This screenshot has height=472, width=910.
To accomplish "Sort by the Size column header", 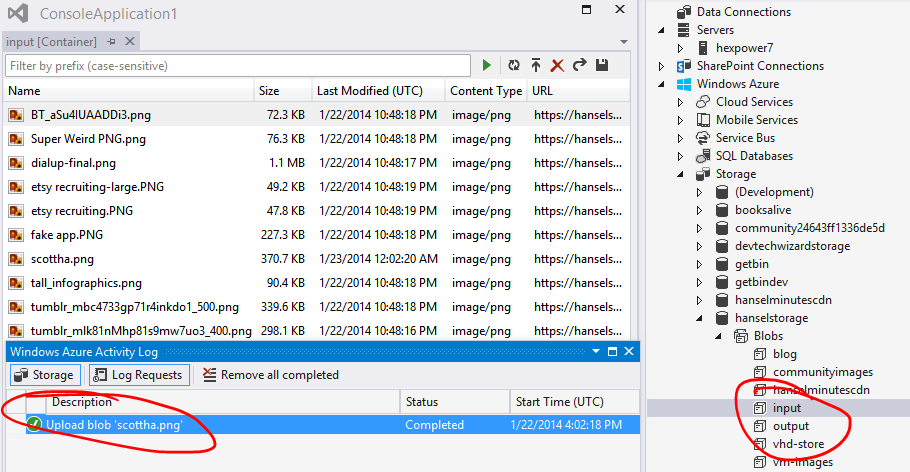I will (x=283, y=91).
